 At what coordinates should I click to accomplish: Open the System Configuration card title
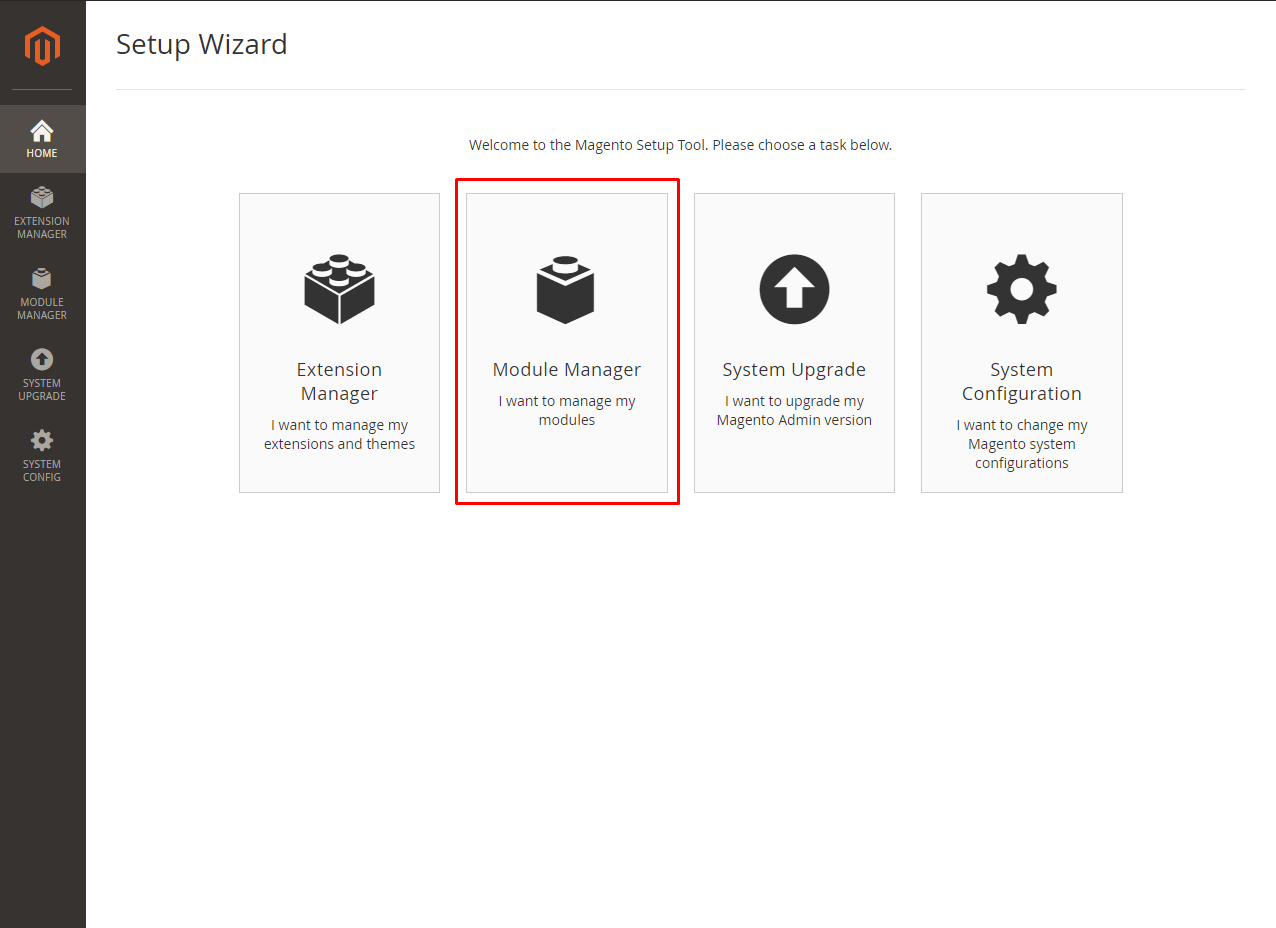point(1022,382)
